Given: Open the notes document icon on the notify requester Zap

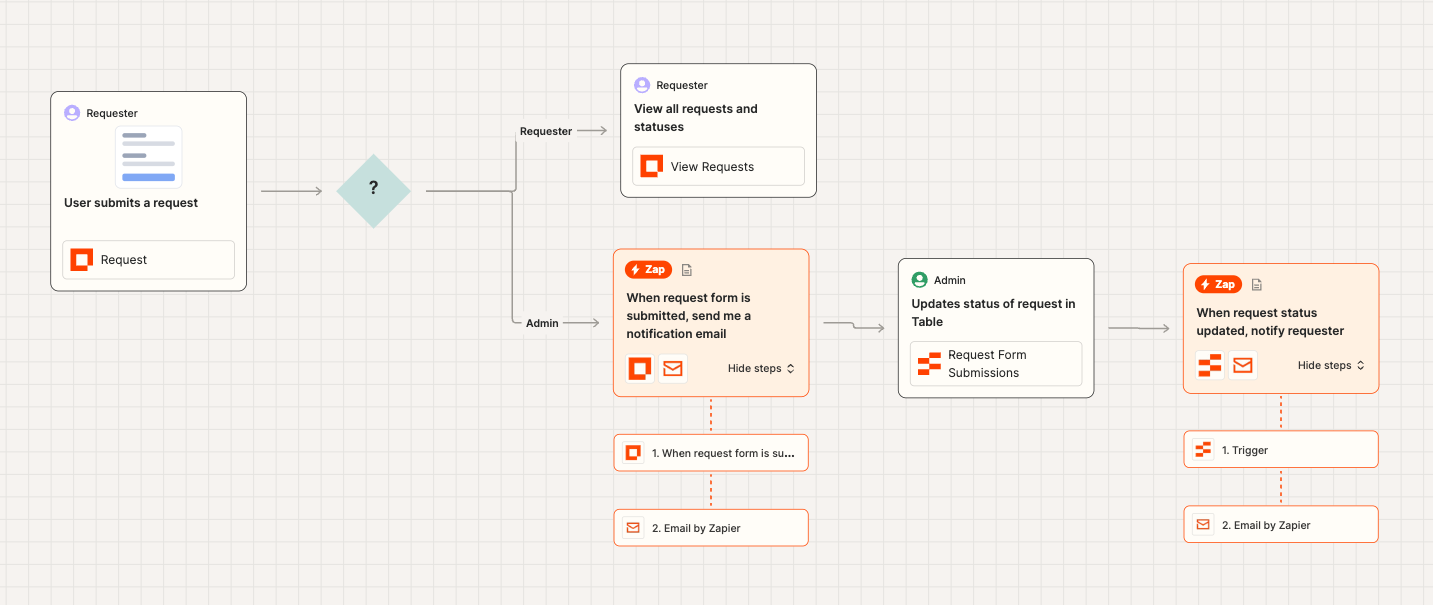Looking at the screenshot, I should pos(1256,284).
